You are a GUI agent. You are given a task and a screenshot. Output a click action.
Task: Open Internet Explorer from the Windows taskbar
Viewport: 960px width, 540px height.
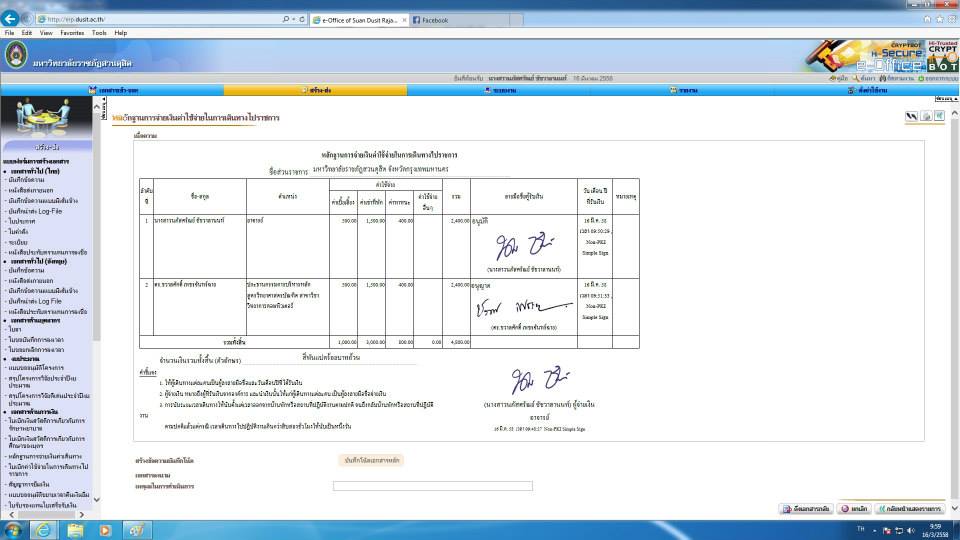44,530
